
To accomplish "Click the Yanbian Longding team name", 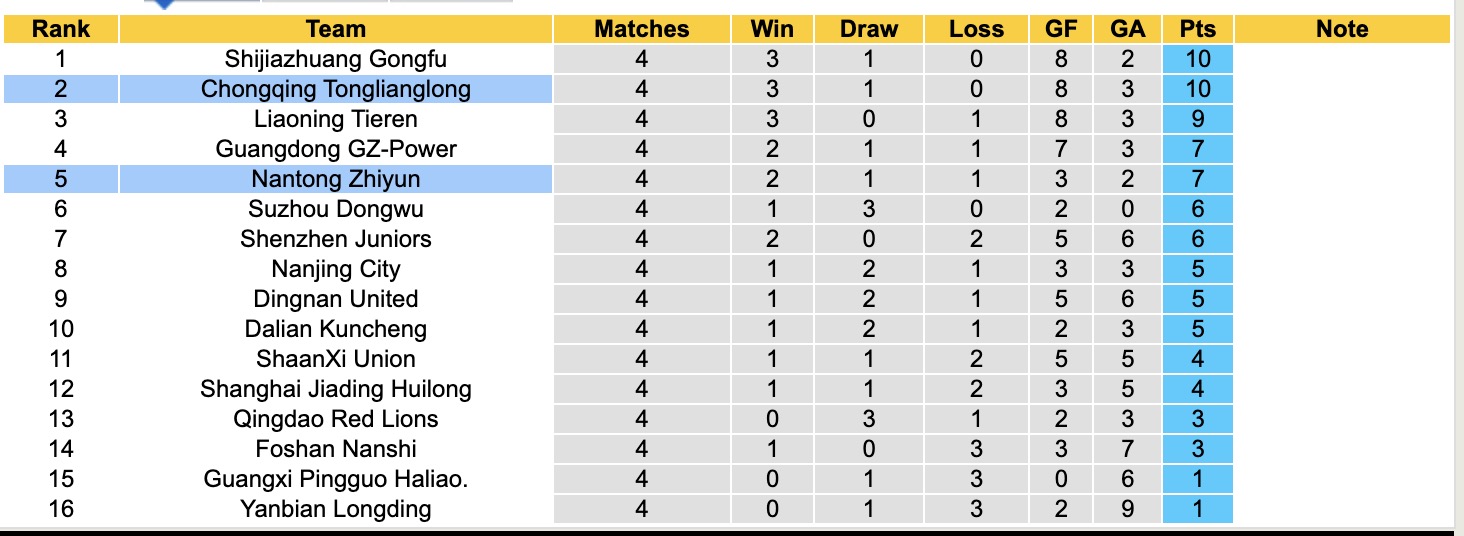I will click(335, 509).
